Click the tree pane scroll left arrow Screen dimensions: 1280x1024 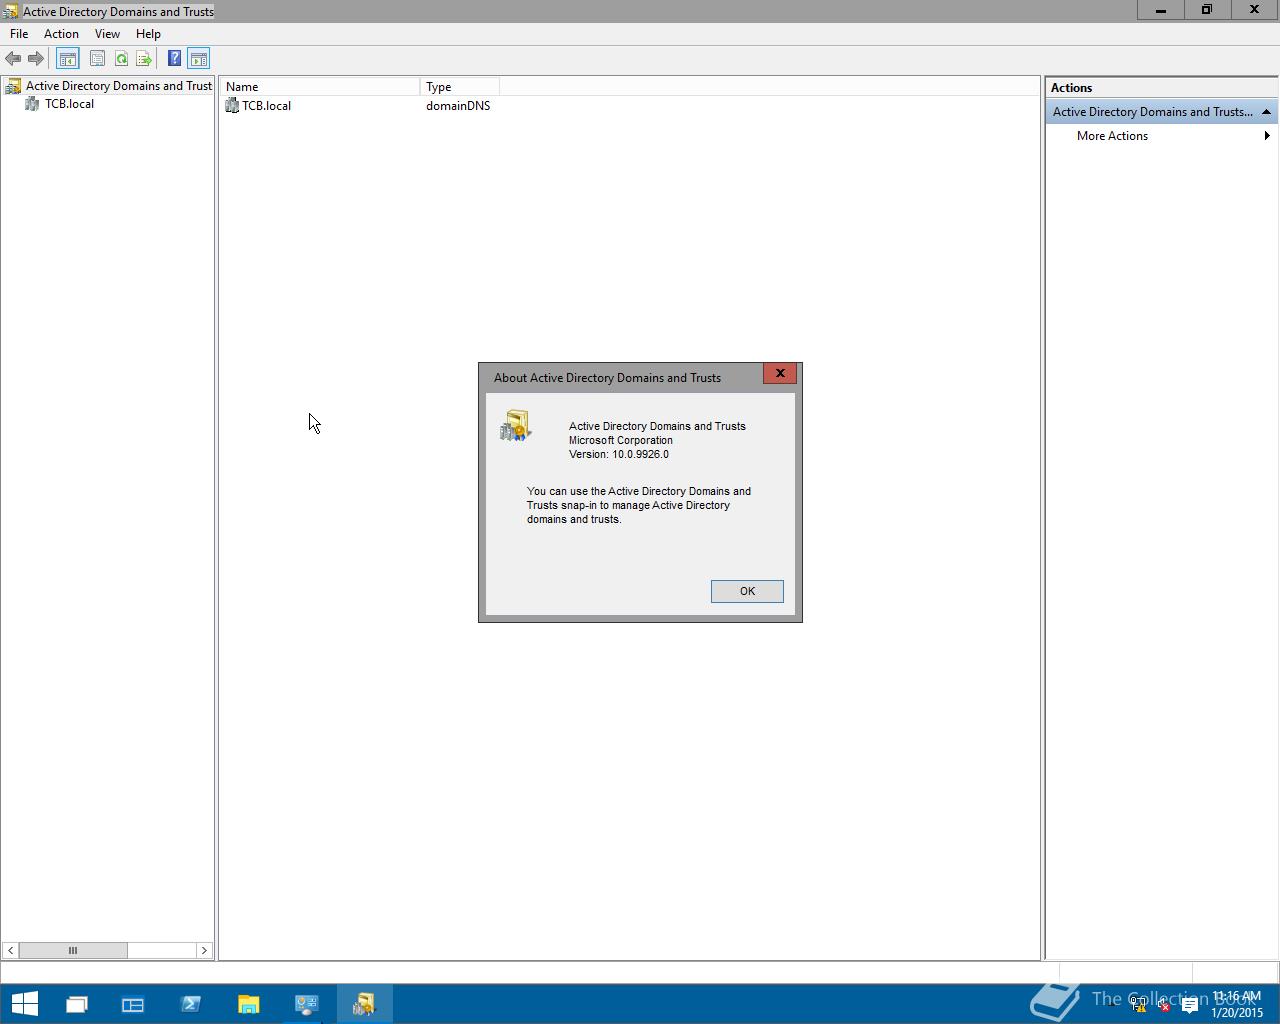[x=10, y=950]
